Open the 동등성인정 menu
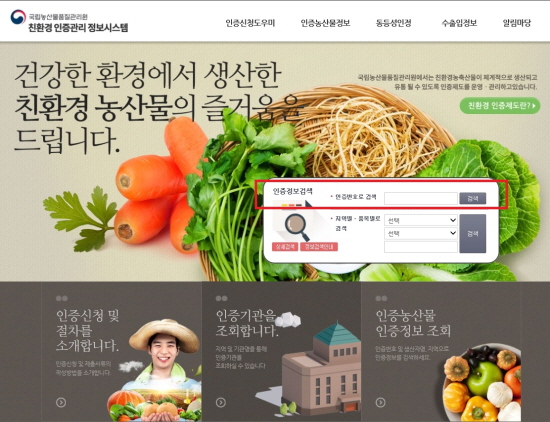550x422 pixels. pos(393,23)
